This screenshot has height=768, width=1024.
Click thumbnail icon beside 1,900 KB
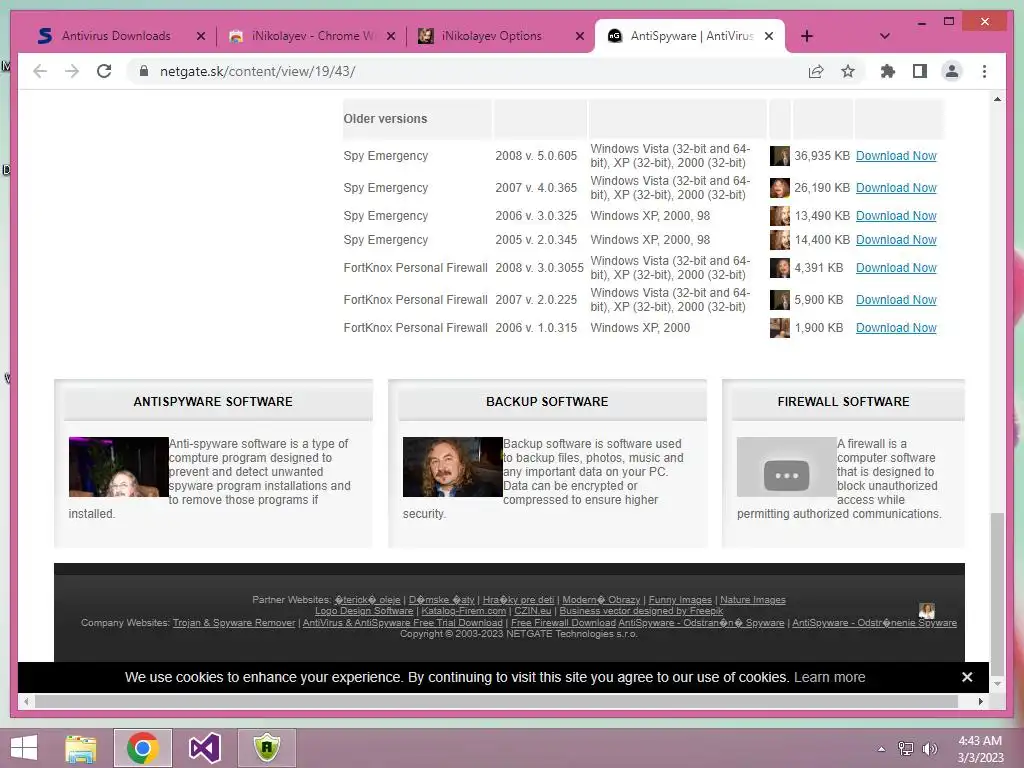click(x=780, y=328)
